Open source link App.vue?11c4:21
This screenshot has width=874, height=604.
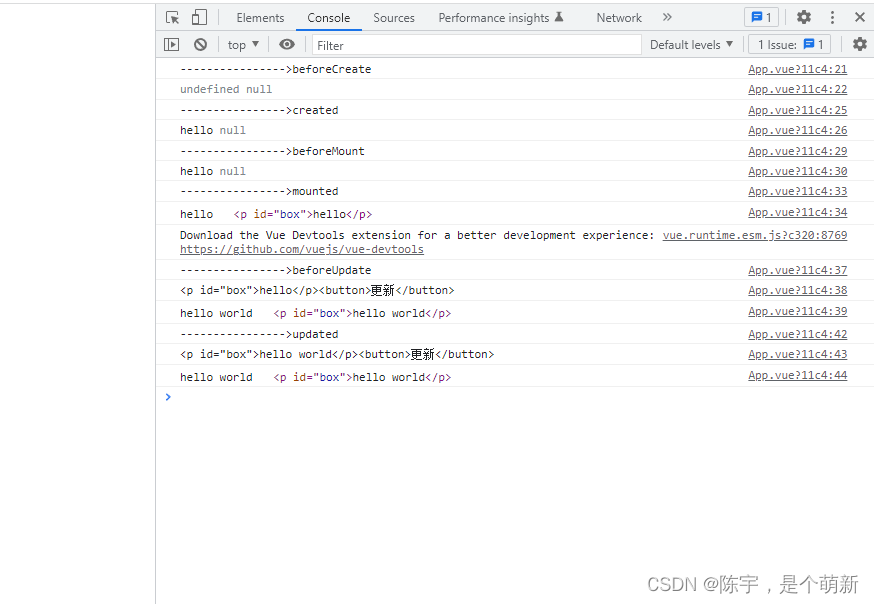tap(798, 69)
